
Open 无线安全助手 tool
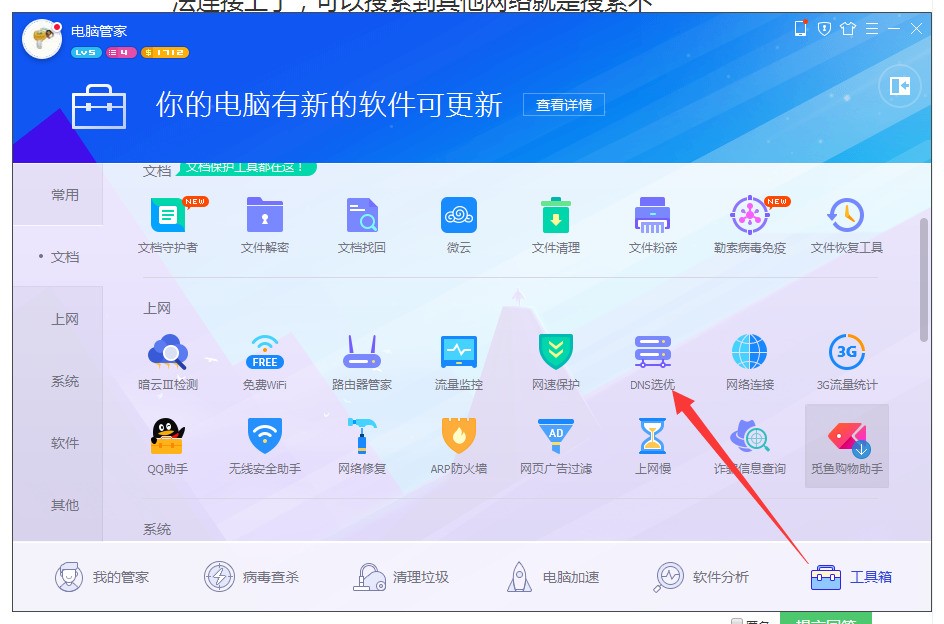265,446
